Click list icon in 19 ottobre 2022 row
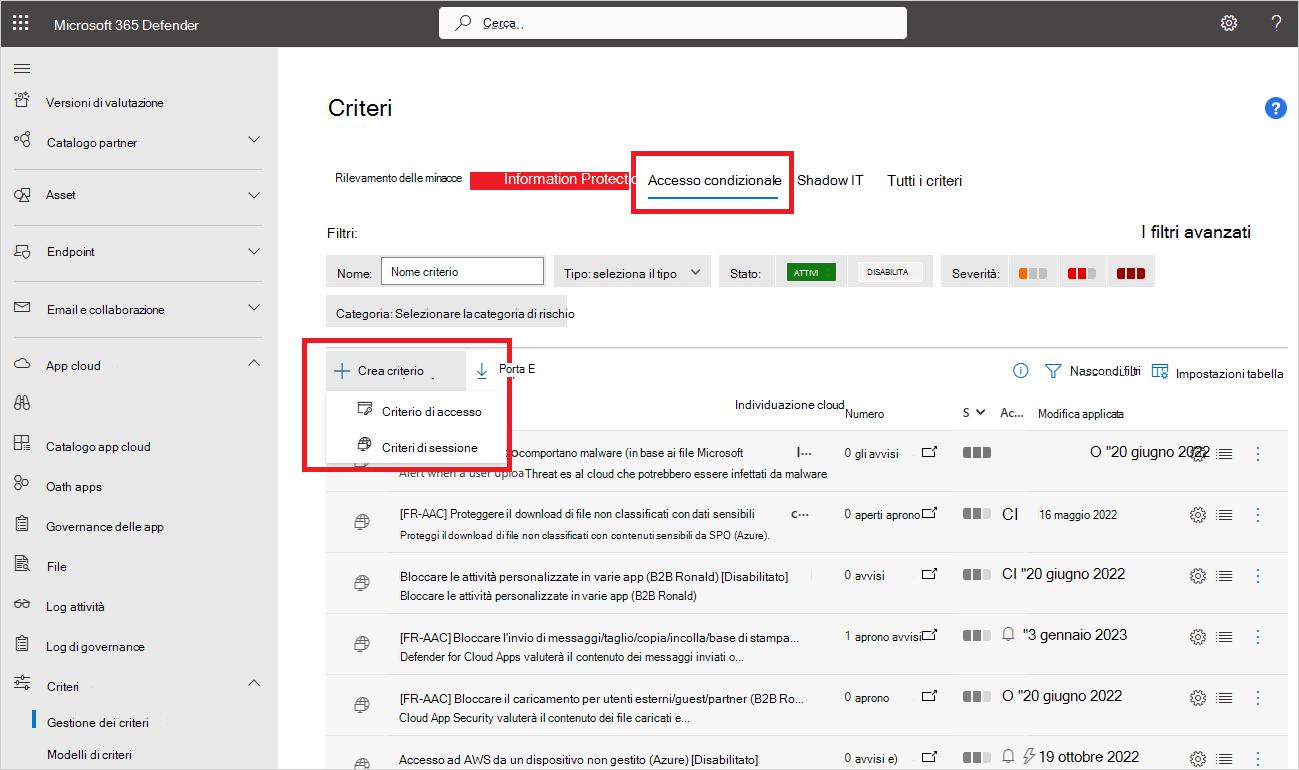 point(1224,759)
